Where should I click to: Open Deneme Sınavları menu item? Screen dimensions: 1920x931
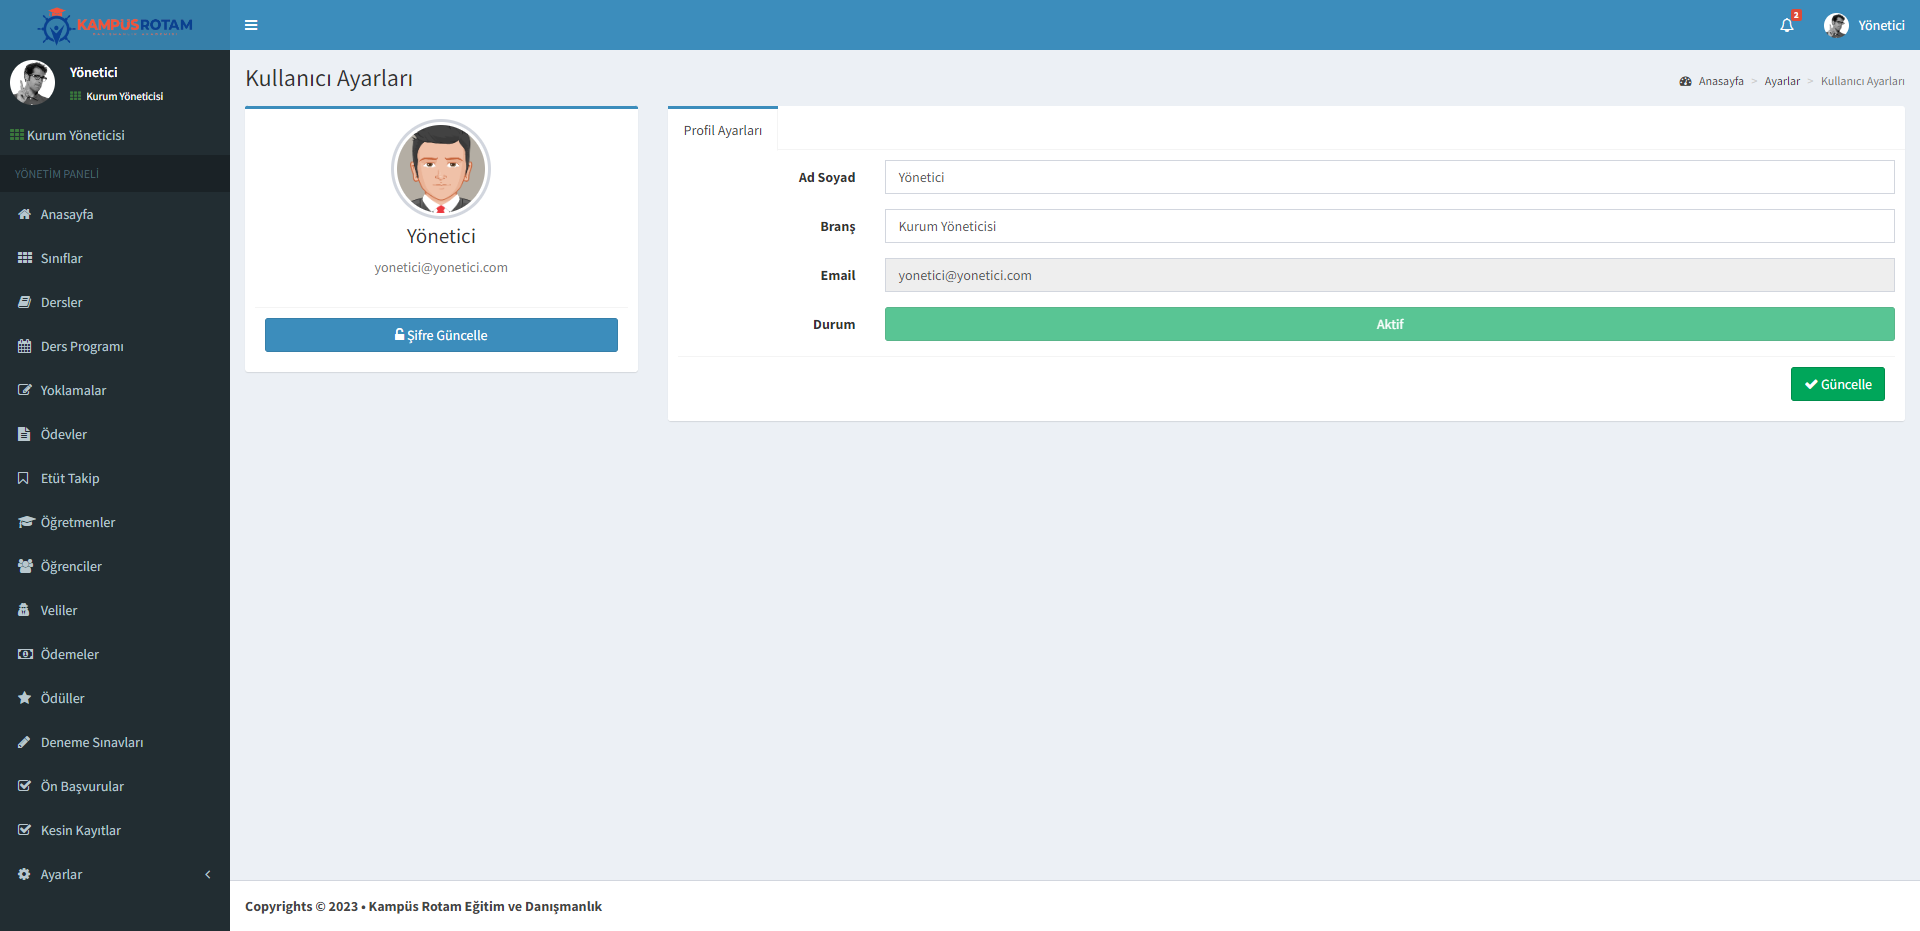[x=92, y=742]
